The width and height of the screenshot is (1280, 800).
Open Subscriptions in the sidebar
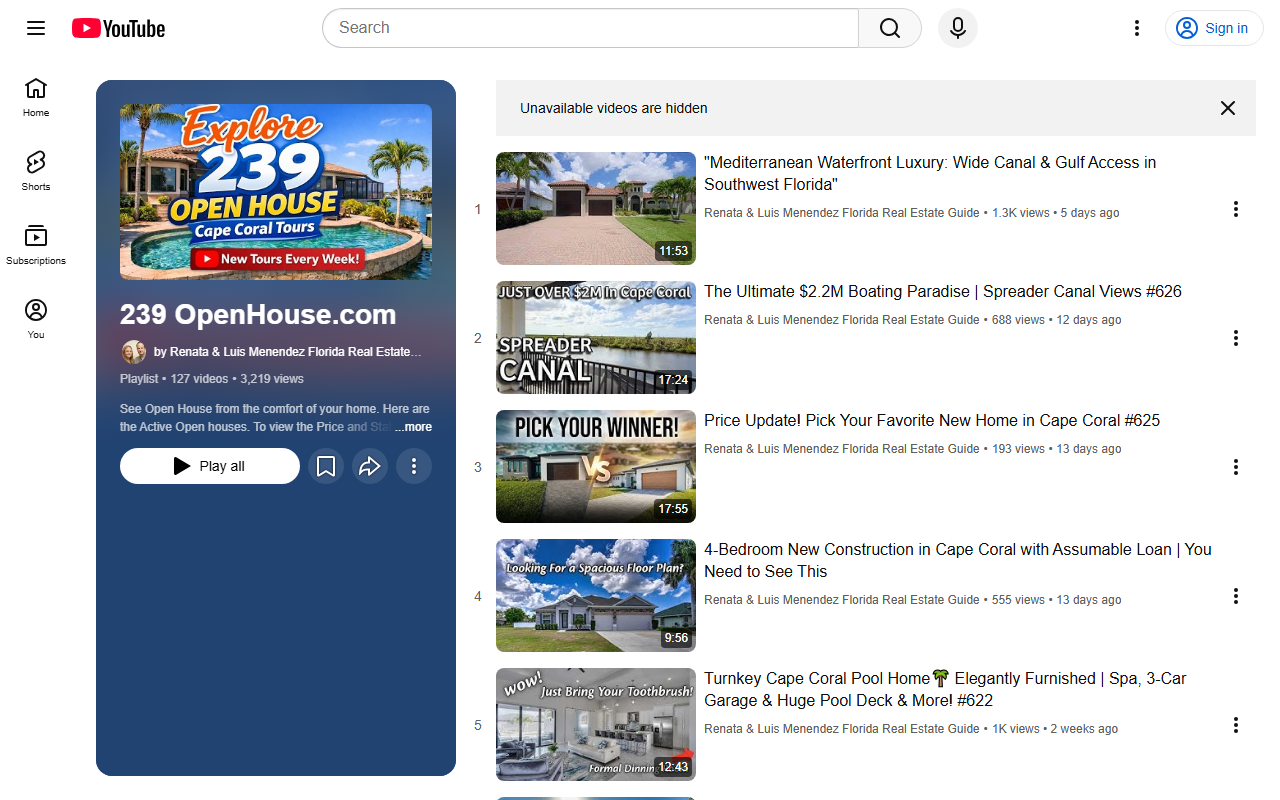pyautogui.click(x=36, y=245)
